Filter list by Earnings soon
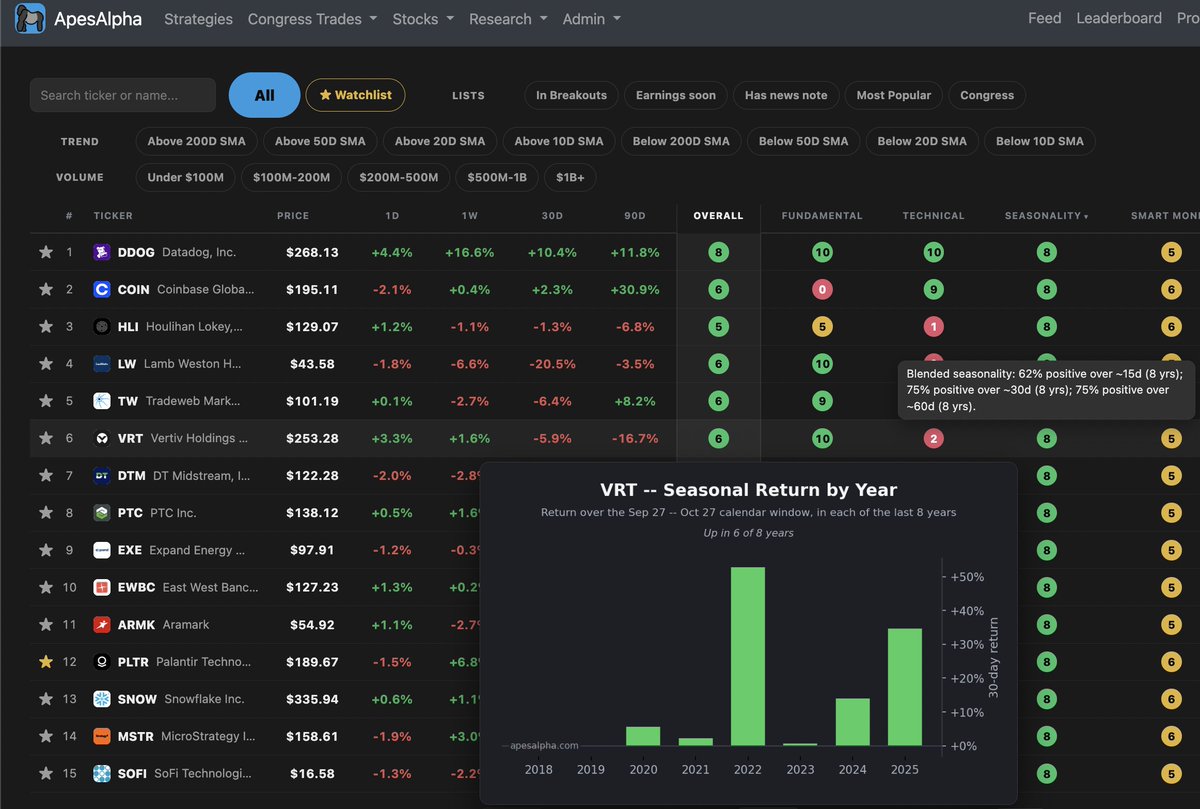Image resolution: width=1200 pixels, height=809 pixels. point(676,95)
